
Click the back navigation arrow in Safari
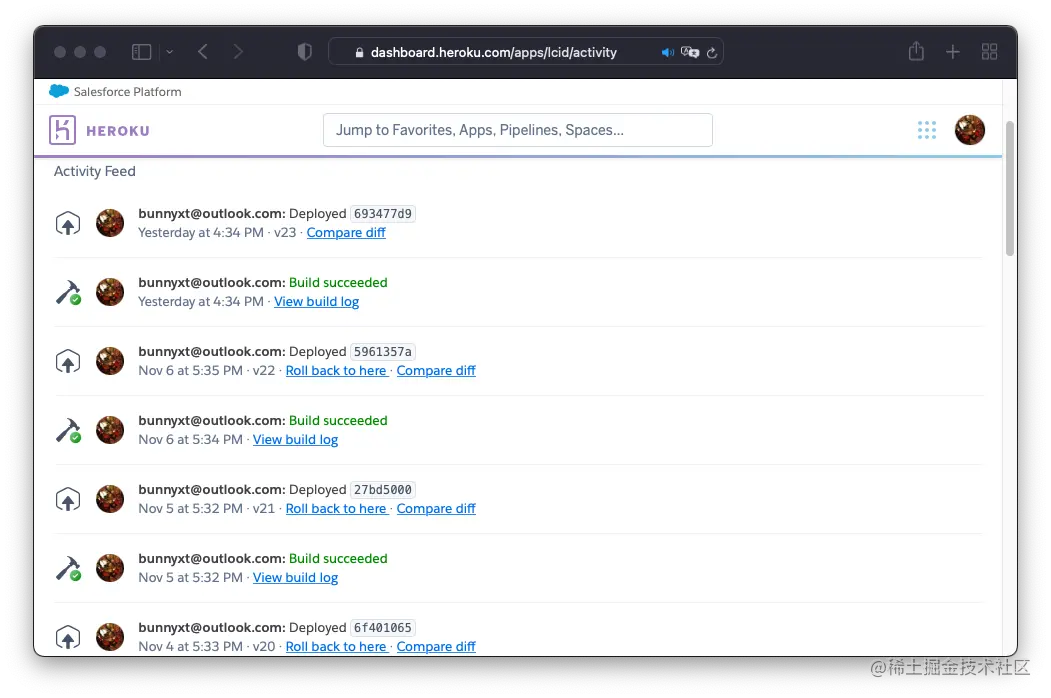coord(203,51)
